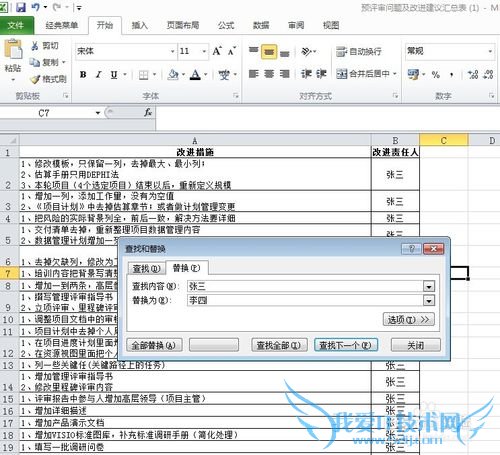Click the Paste clipboard icon
The height and width of the screenshot is (455, 500).
(13, 50)
